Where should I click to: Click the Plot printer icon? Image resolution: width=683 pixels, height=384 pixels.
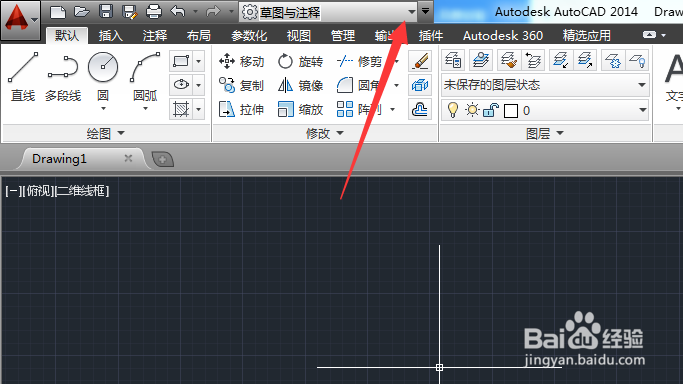[153, 12]
